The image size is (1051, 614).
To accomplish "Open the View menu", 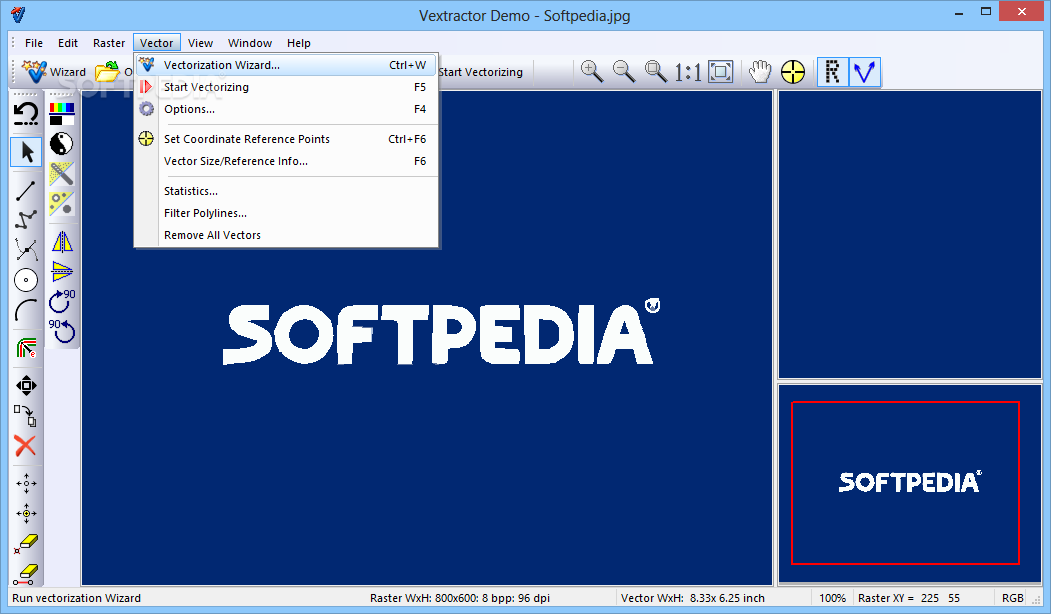I will click(x=200, y=43).
